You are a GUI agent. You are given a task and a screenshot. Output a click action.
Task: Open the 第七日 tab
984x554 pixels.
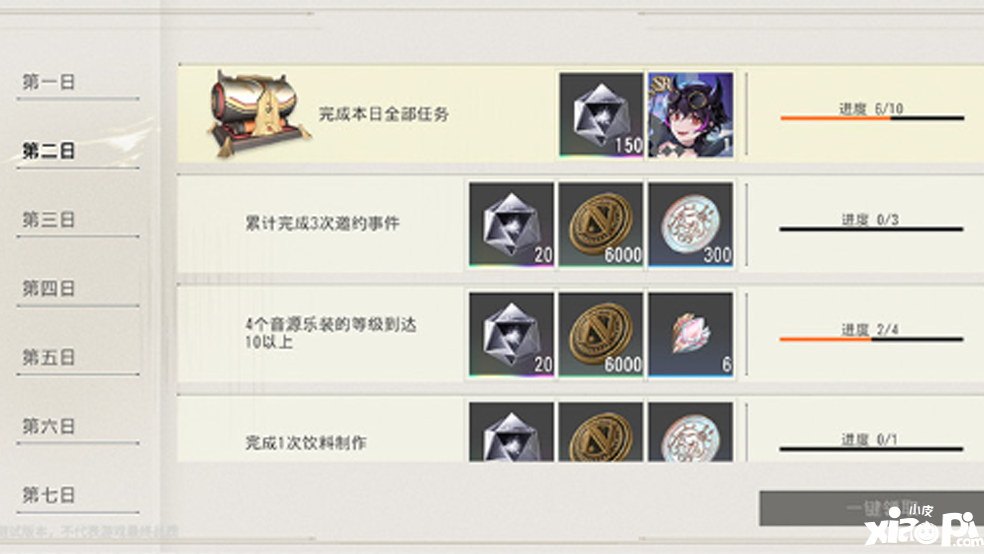coord(49,495)
